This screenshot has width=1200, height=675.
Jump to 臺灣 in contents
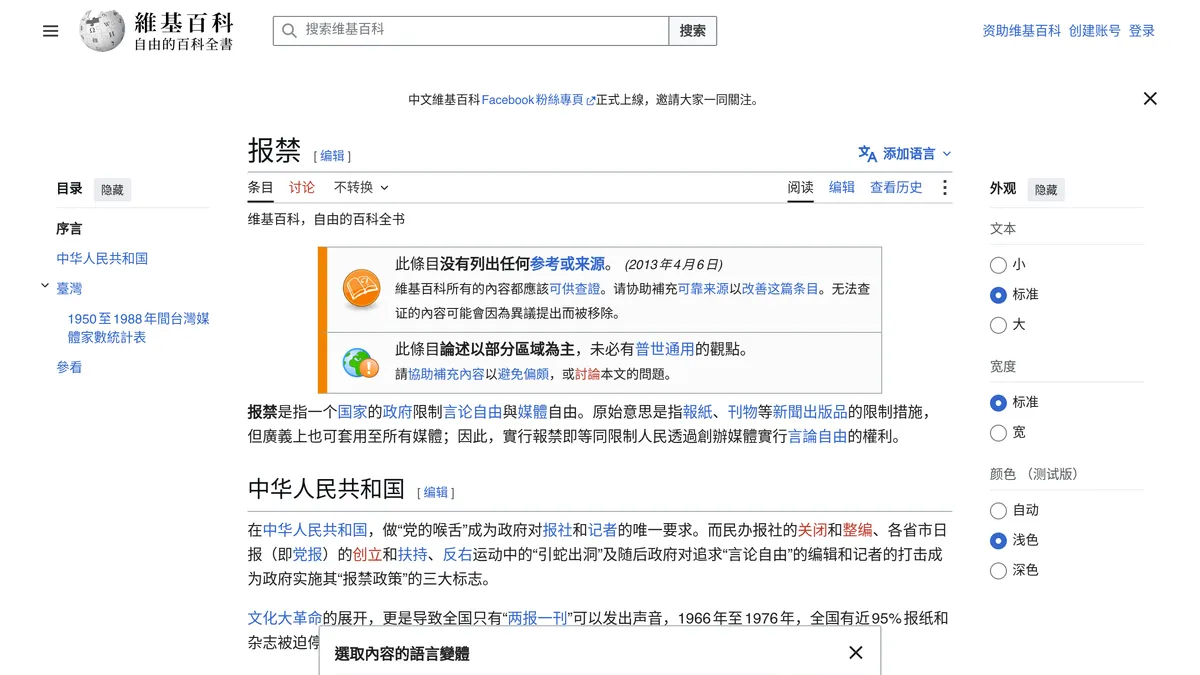[69, 288]
